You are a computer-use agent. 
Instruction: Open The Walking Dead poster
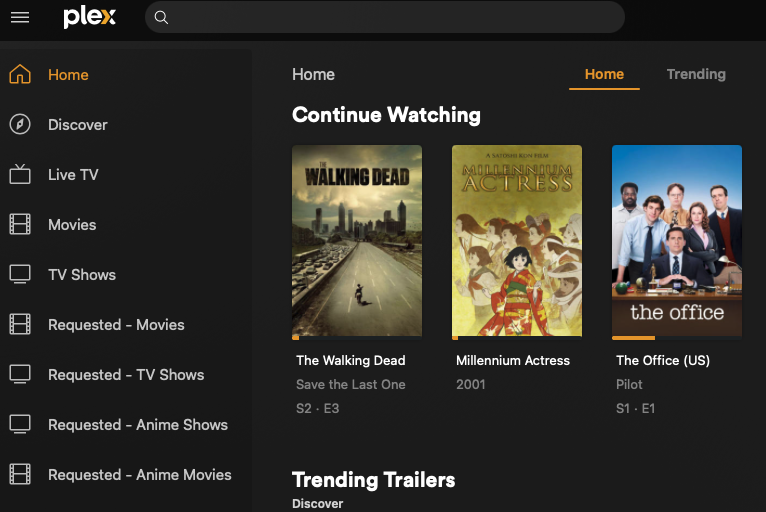coord(357,240)
